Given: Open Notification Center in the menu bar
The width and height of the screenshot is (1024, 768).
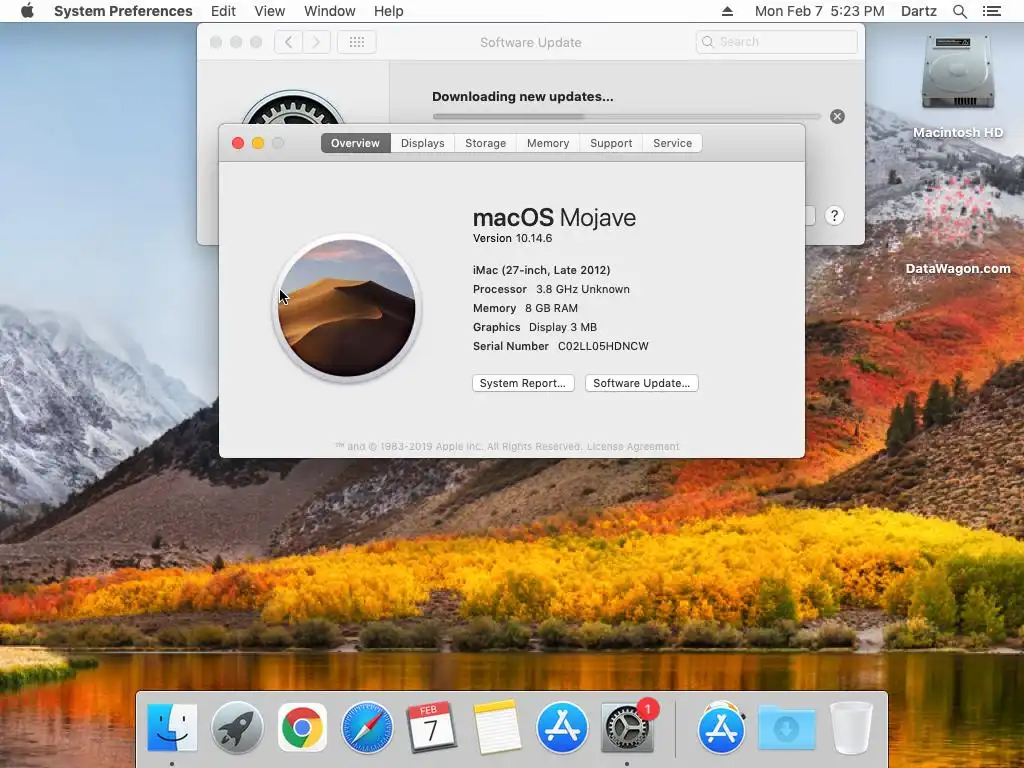Looking at the screenshot, I should (991, 11).
